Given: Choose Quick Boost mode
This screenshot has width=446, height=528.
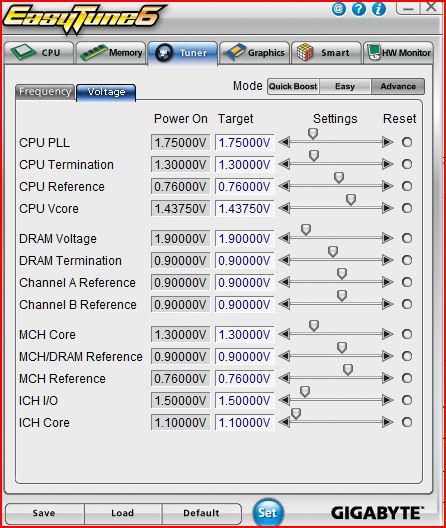Looking at the screenshot, I should click(293, 87).
